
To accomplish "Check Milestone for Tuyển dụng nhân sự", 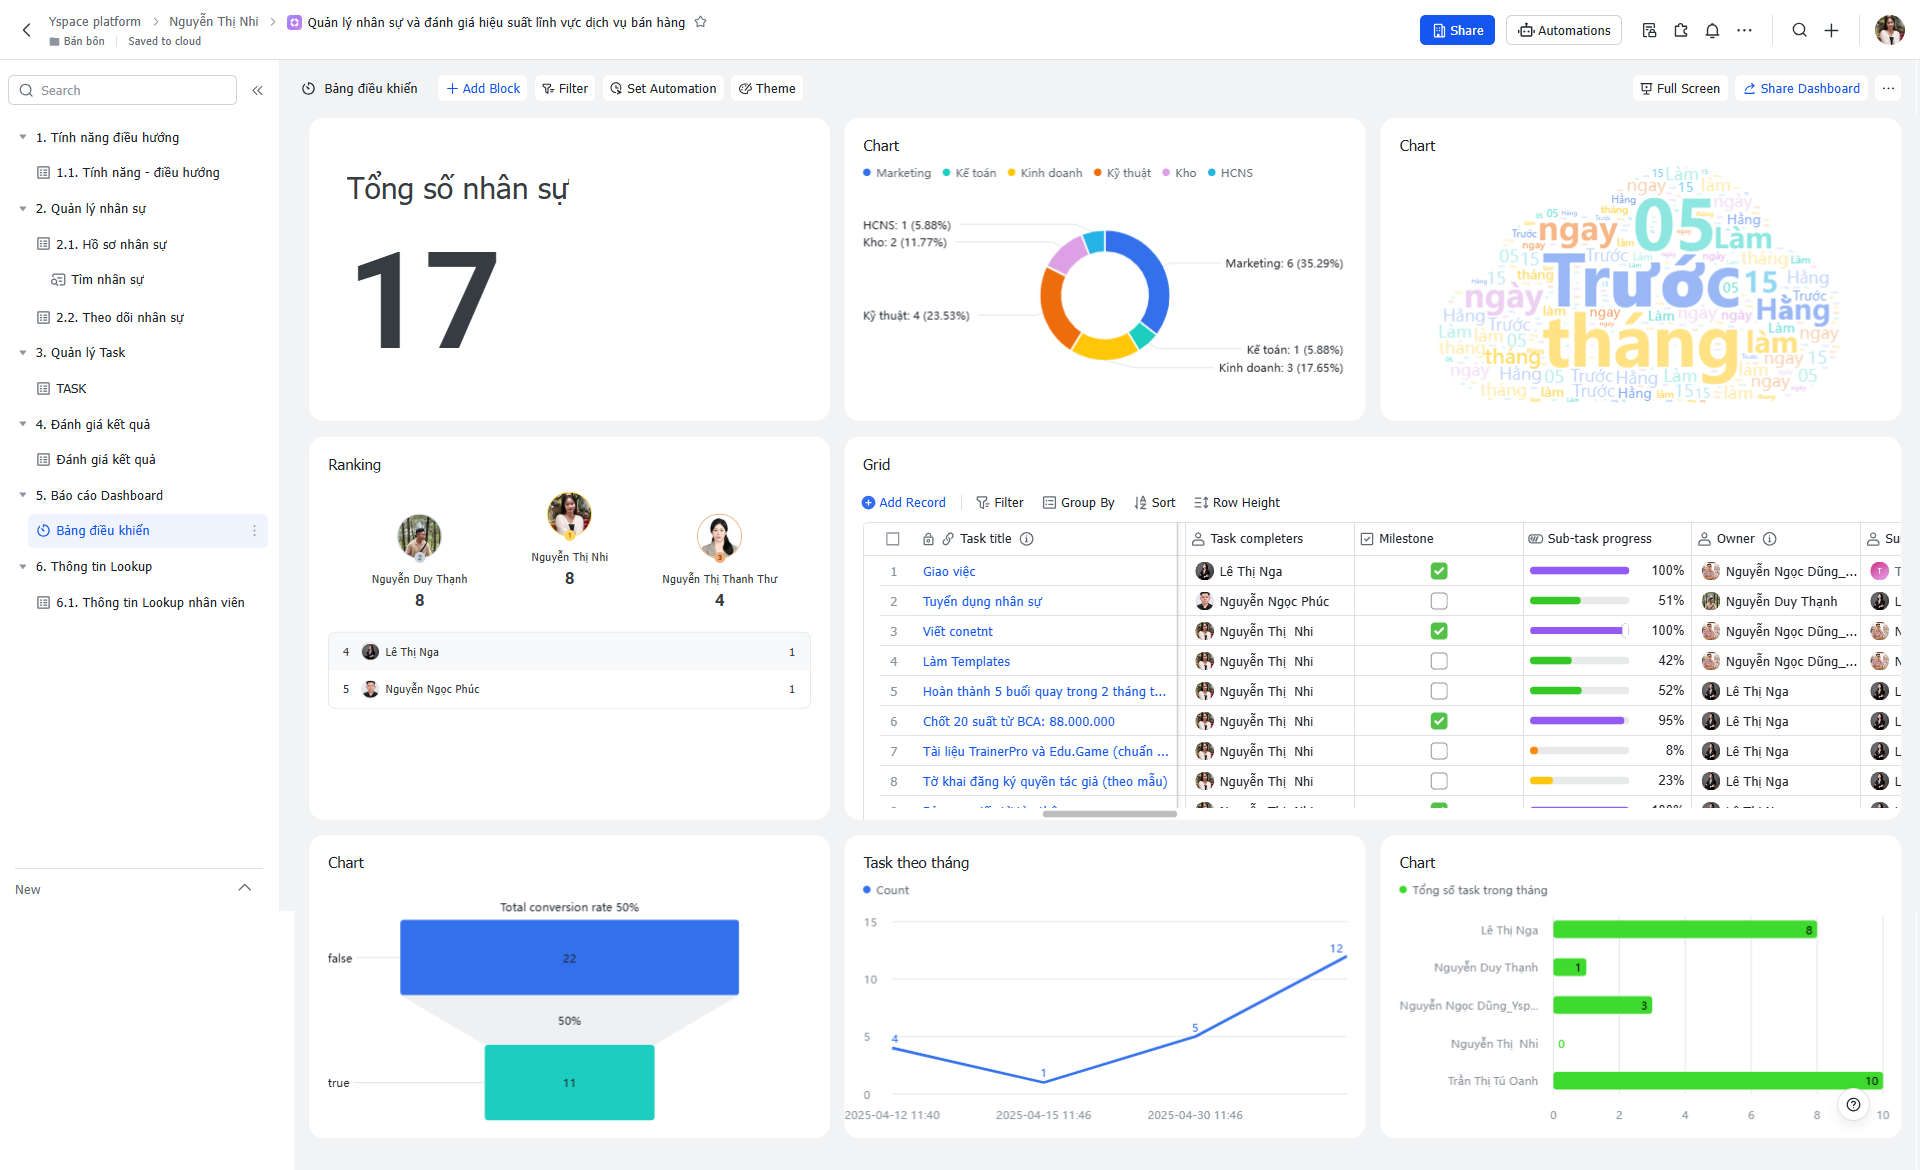I will click(x=1439, y=601).
